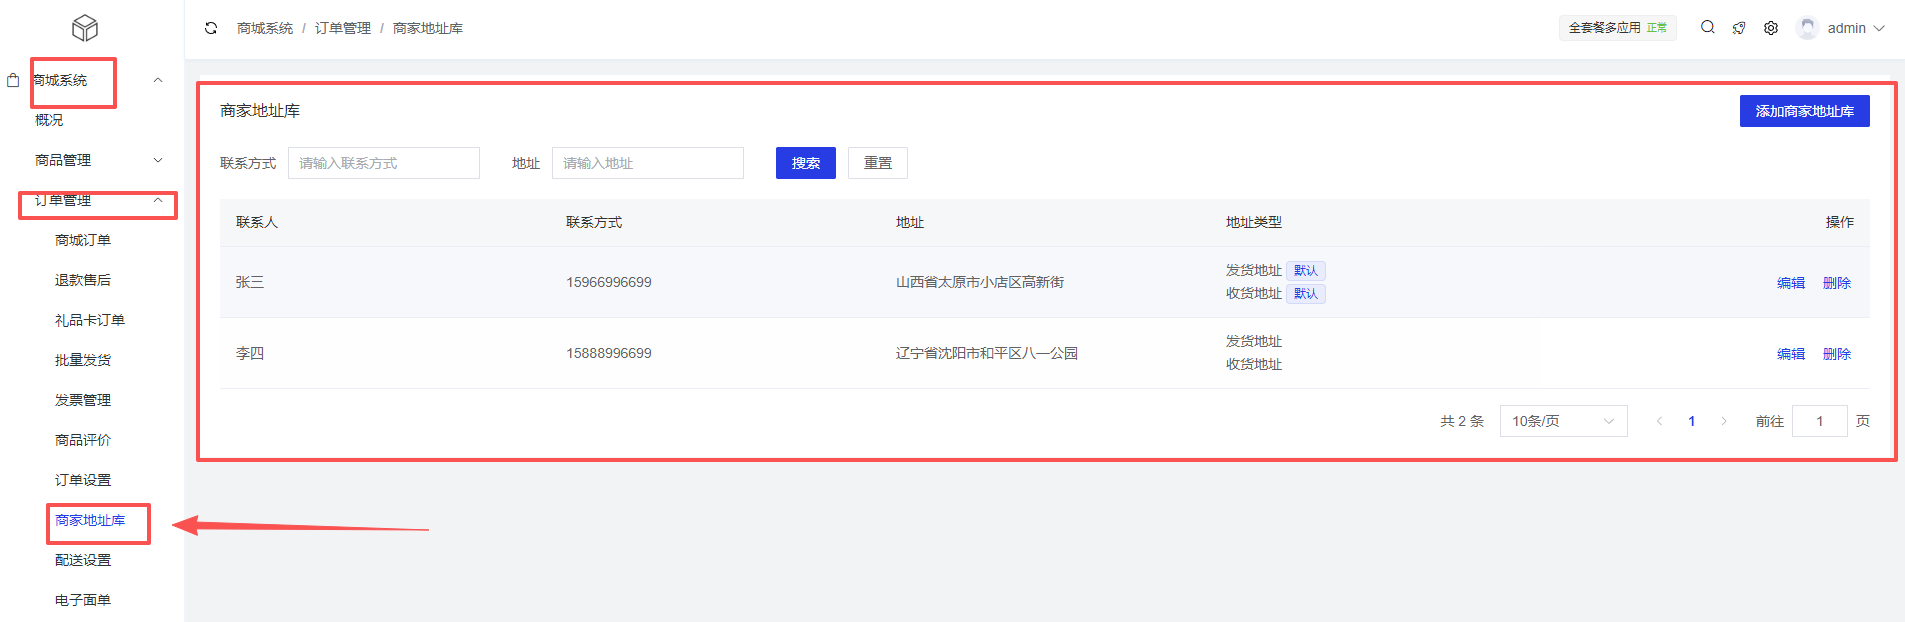Go to next page arrow in pagination

point(1724,421)
